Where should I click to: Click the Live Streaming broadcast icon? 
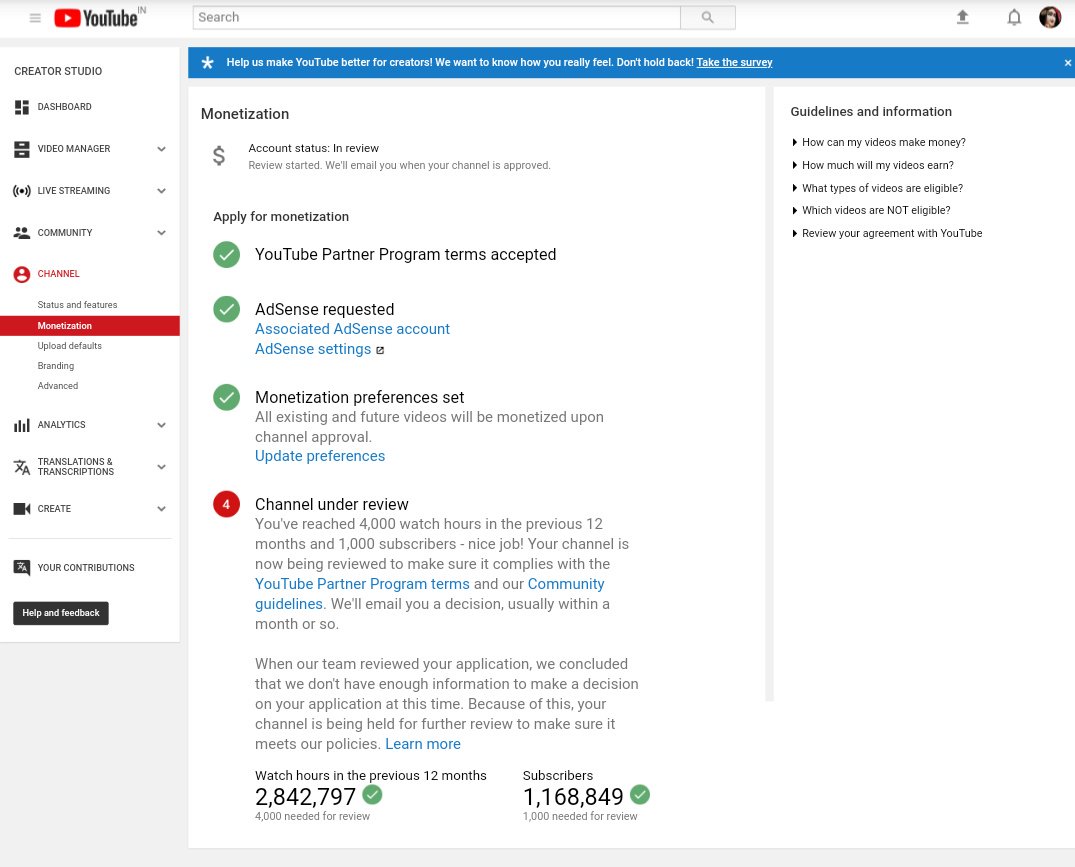coord(22,191)
